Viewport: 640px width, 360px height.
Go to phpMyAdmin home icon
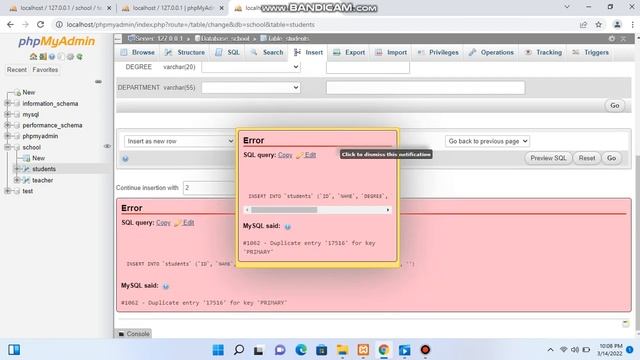point(33,57)
